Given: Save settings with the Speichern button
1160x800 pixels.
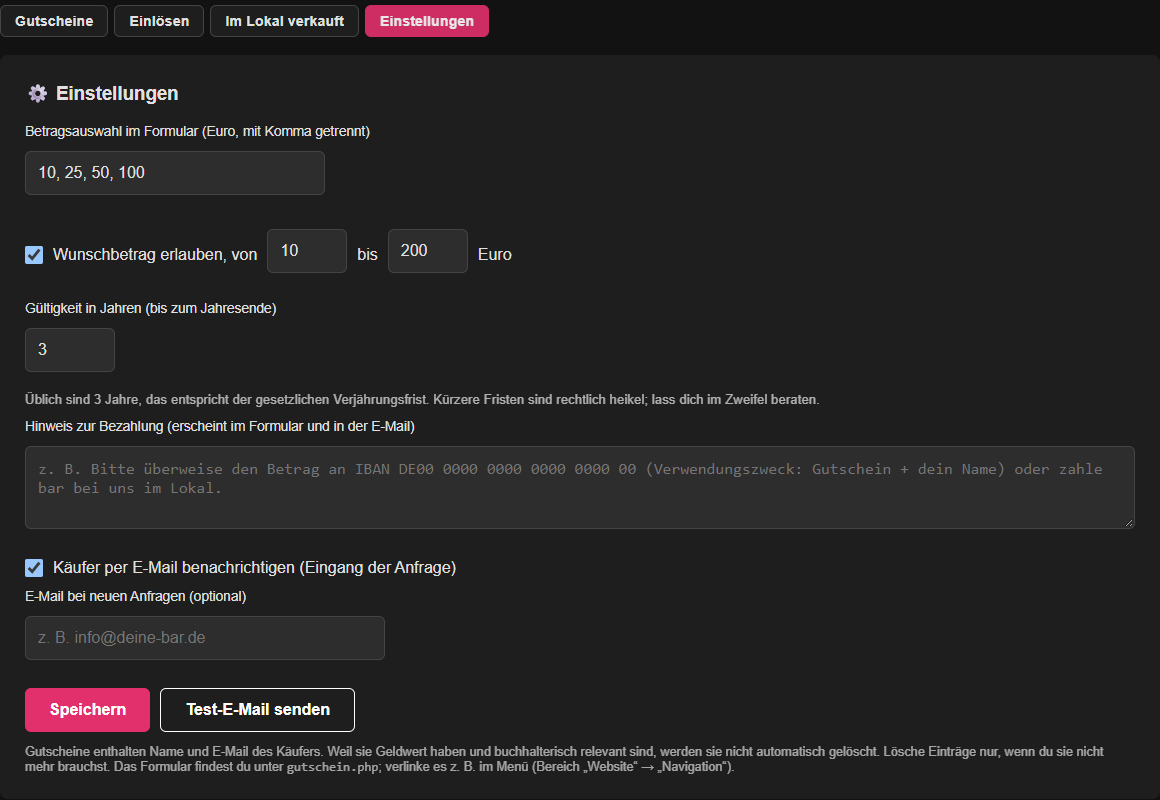Looking at the screenshot, I should pyautogui.click(x=87, y=710).
